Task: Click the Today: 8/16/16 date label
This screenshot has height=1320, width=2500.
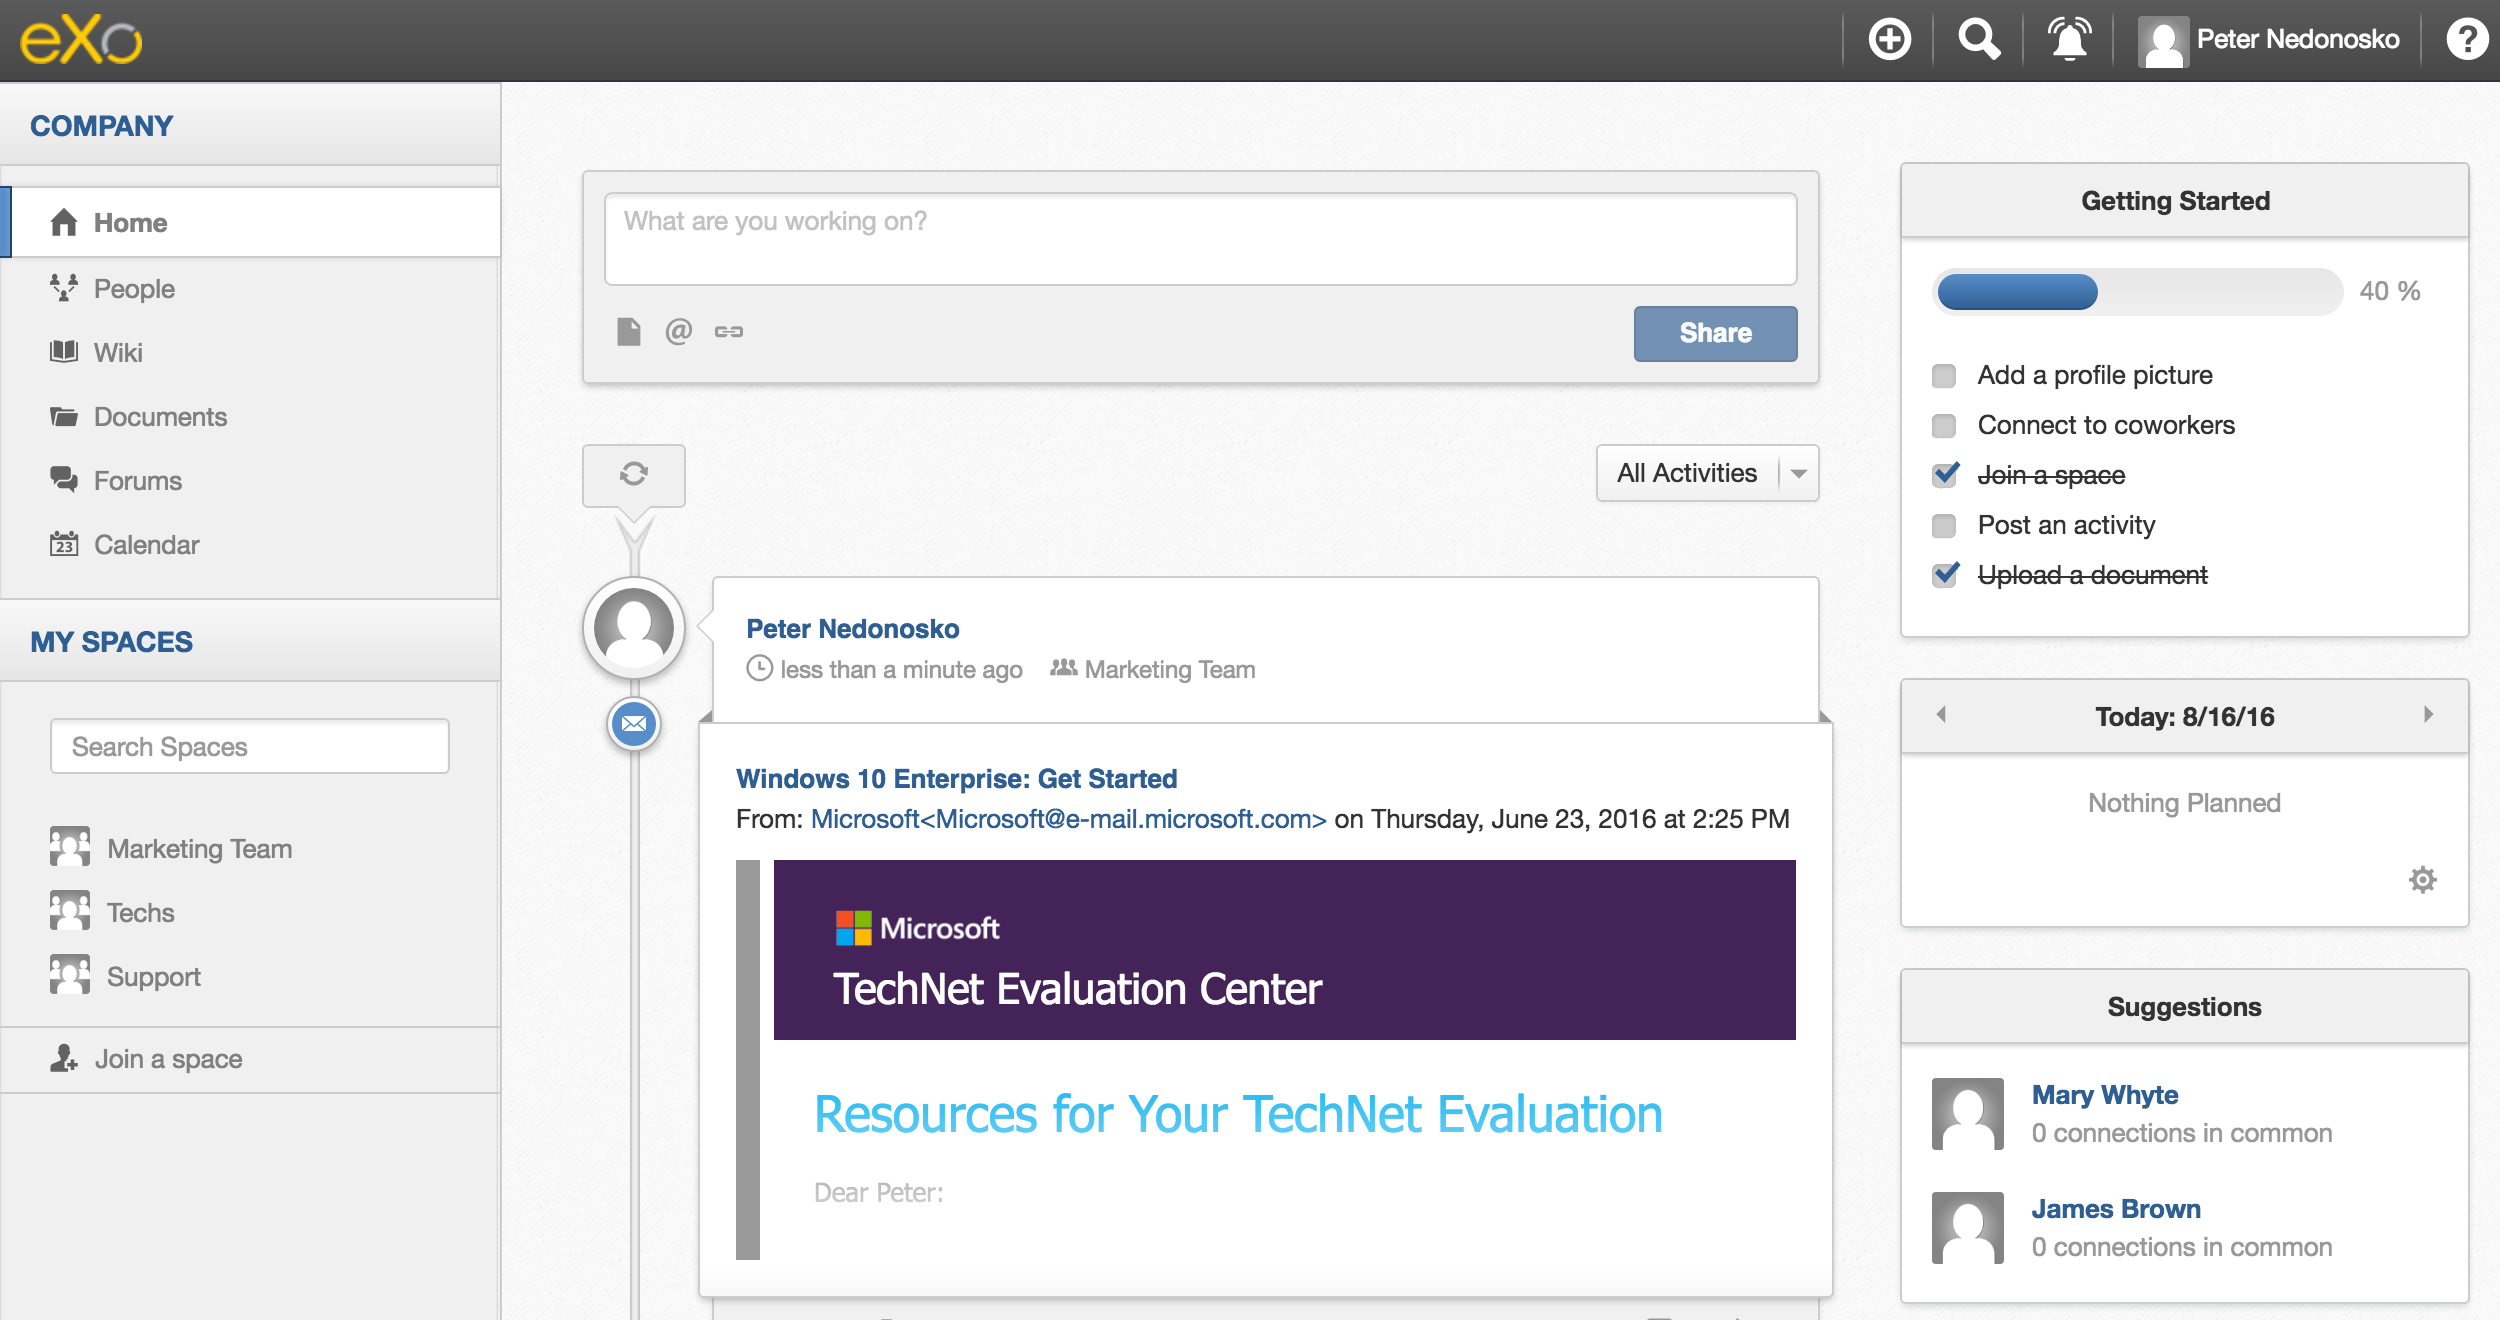Action: click(2184, 716)
